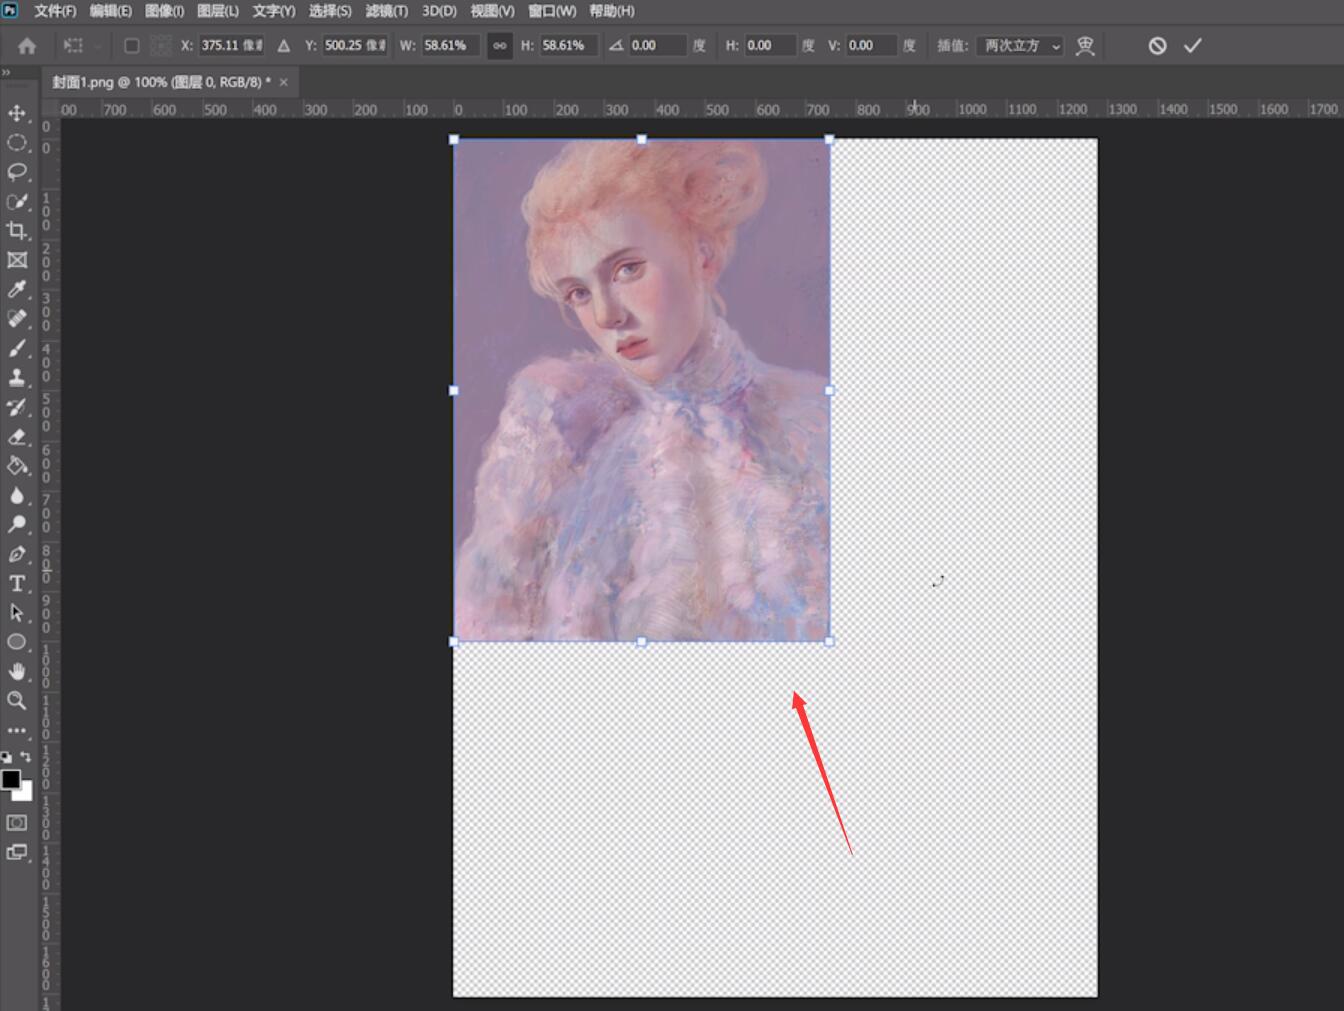The width and height of the screenshot is (1344, 1011).
Task: Select the Lasso tool
Action: (17, 172)
